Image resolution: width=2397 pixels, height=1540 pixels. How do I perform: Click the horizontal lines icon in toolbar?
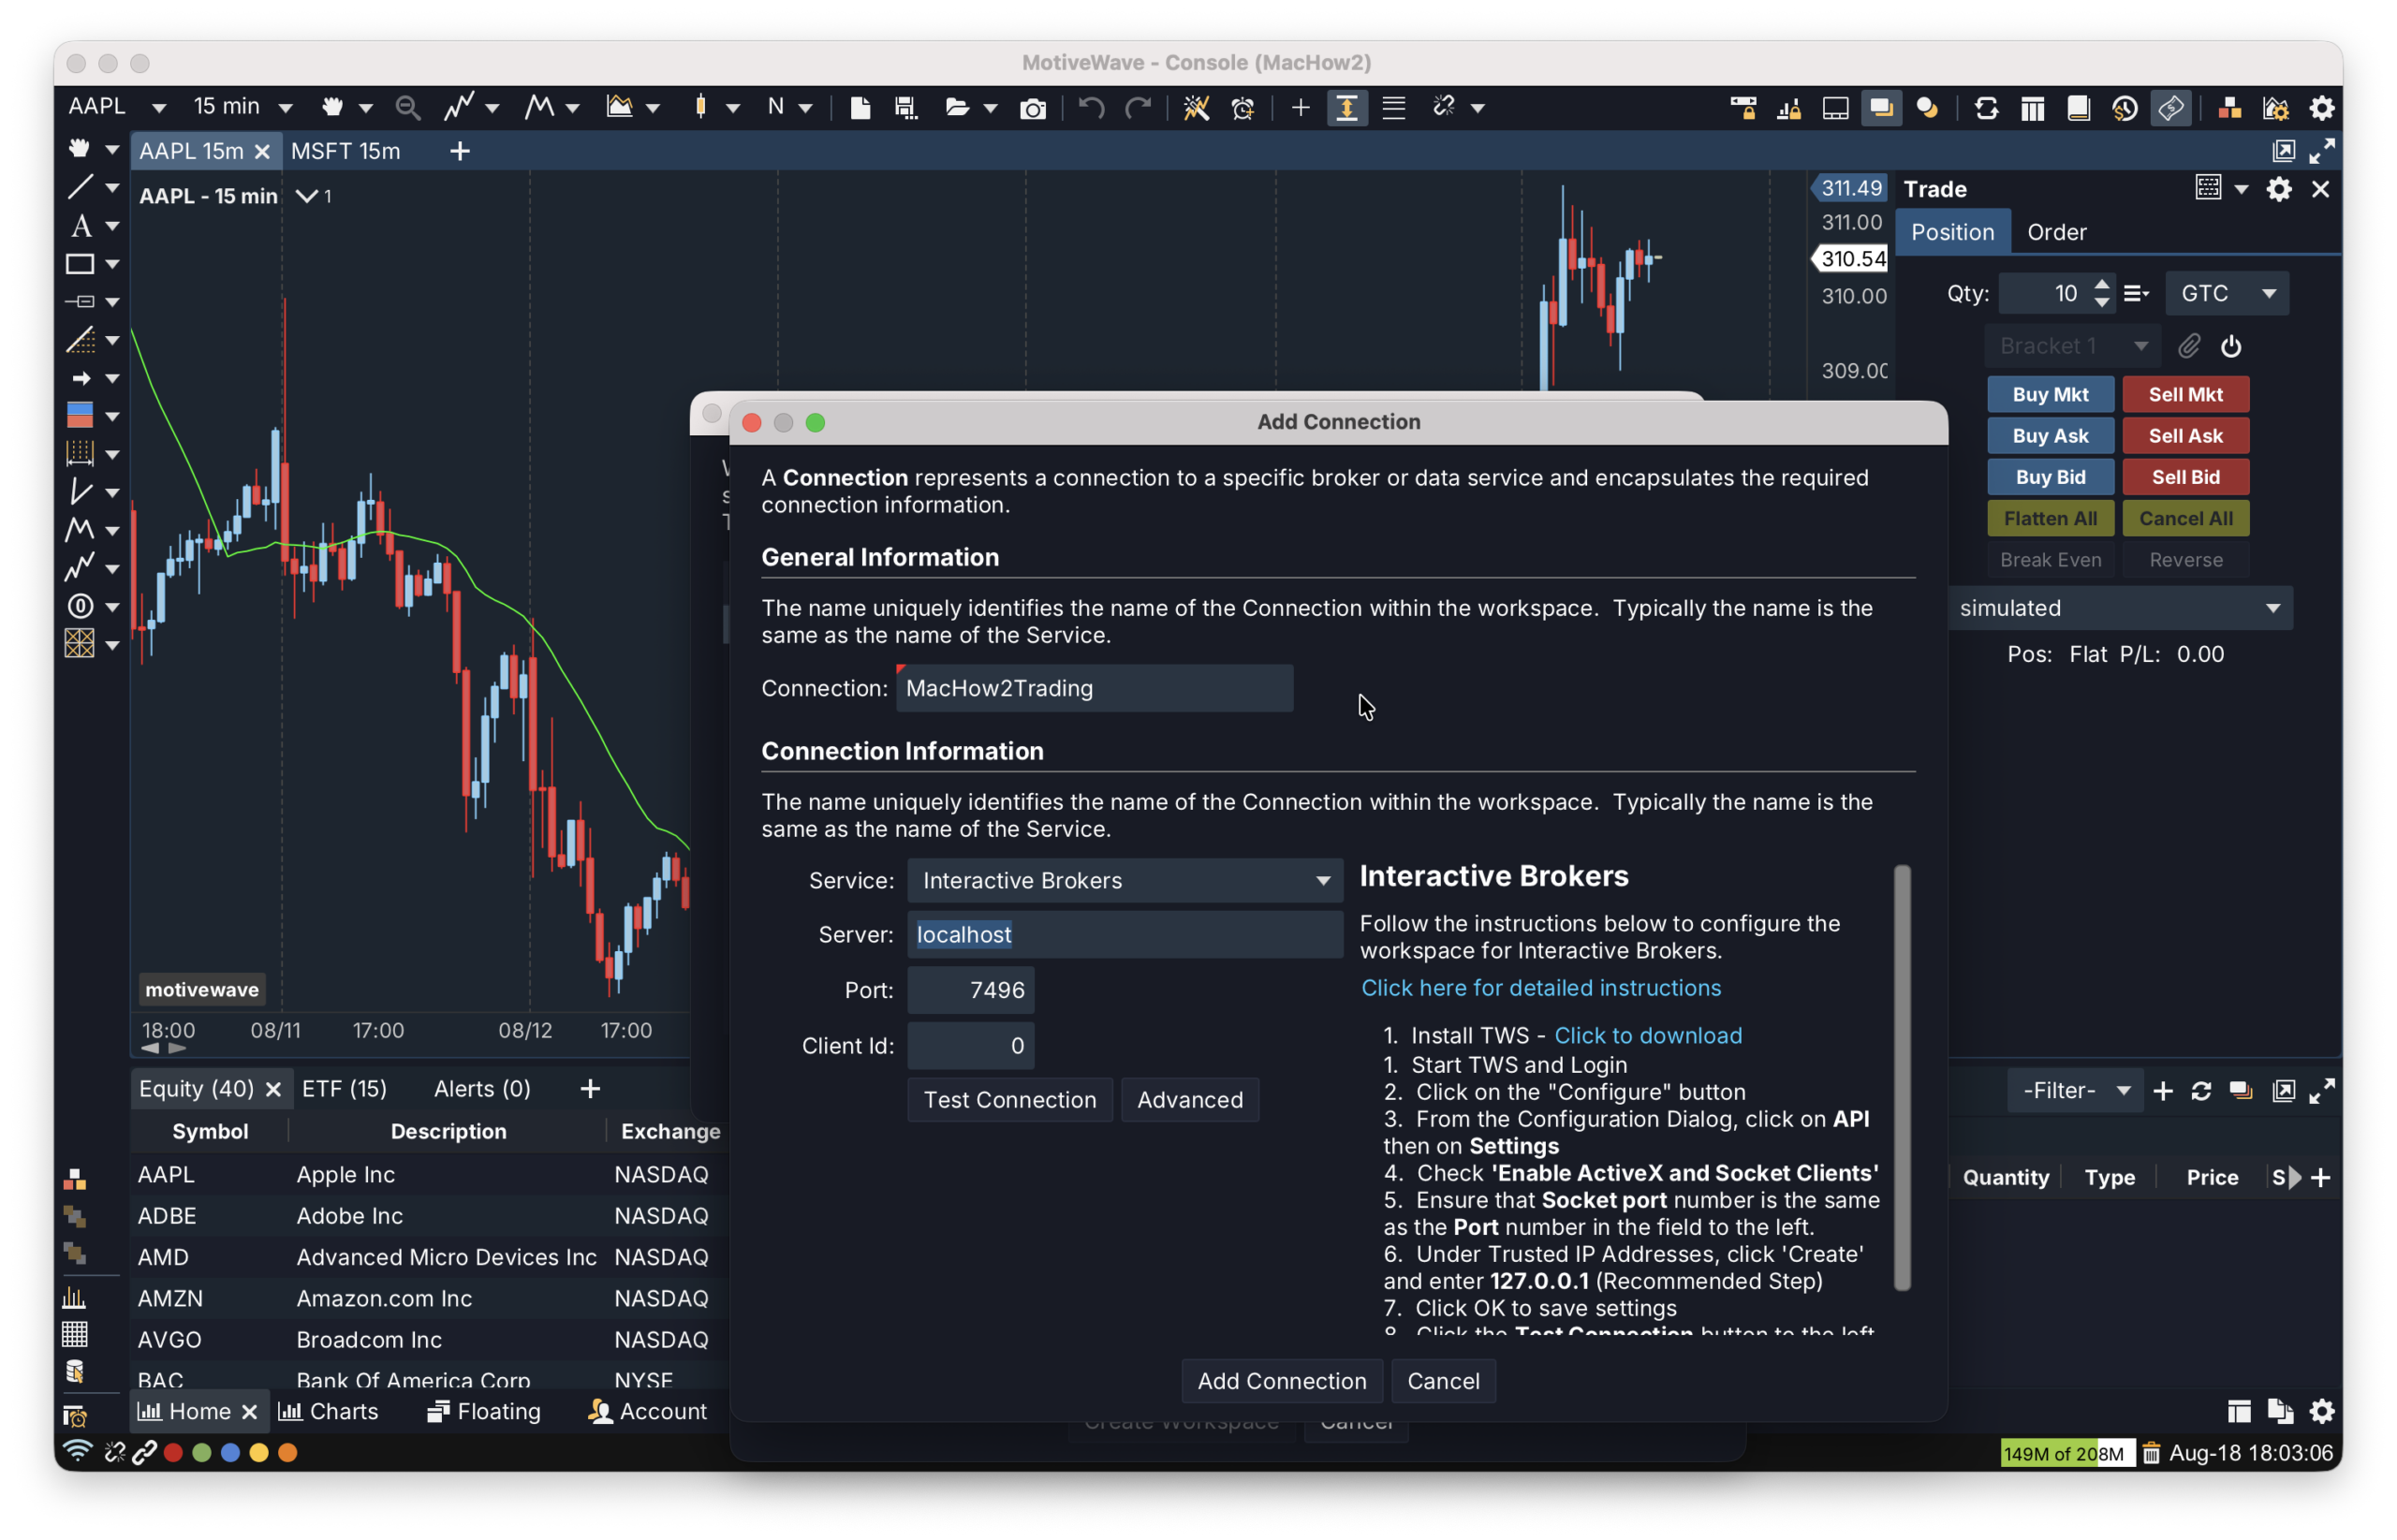pos(1393,107)
